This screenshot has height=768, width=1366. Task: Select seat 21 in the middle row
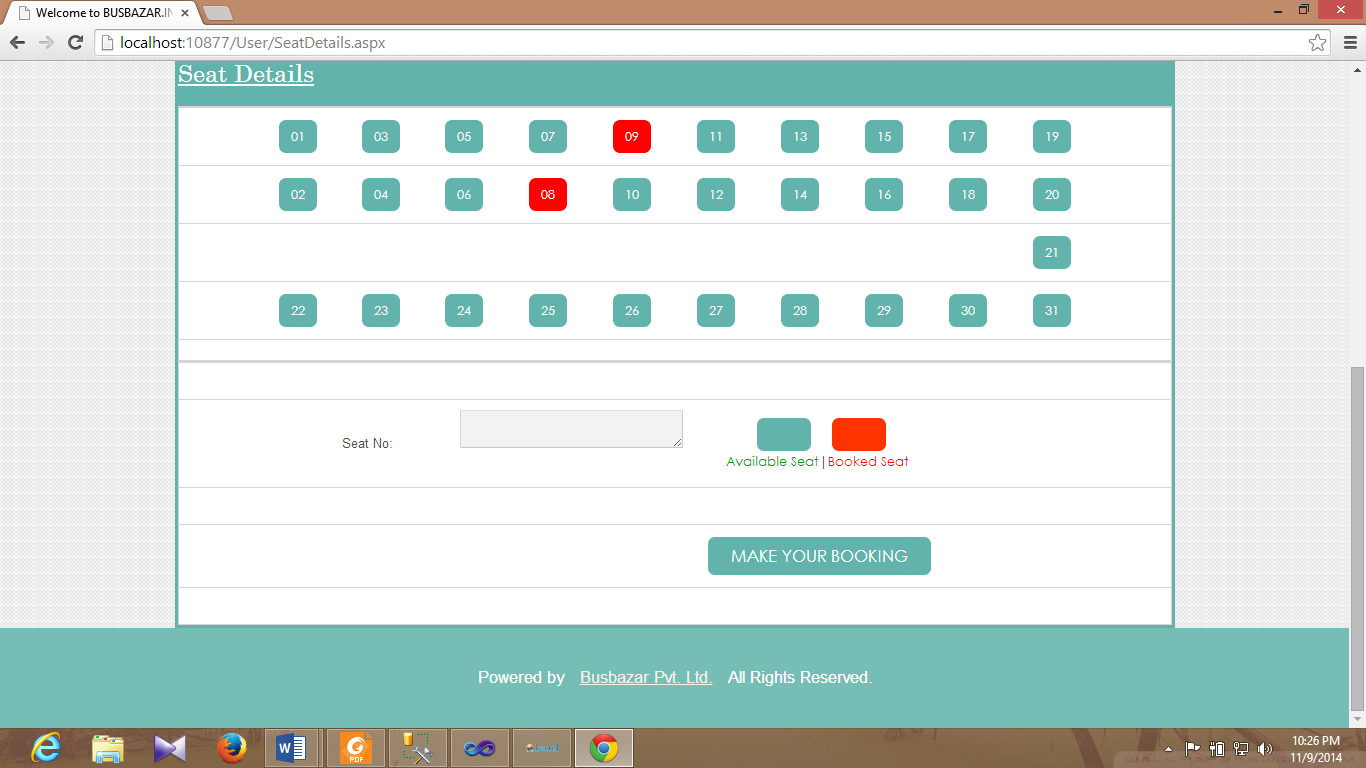(1051, 252)
